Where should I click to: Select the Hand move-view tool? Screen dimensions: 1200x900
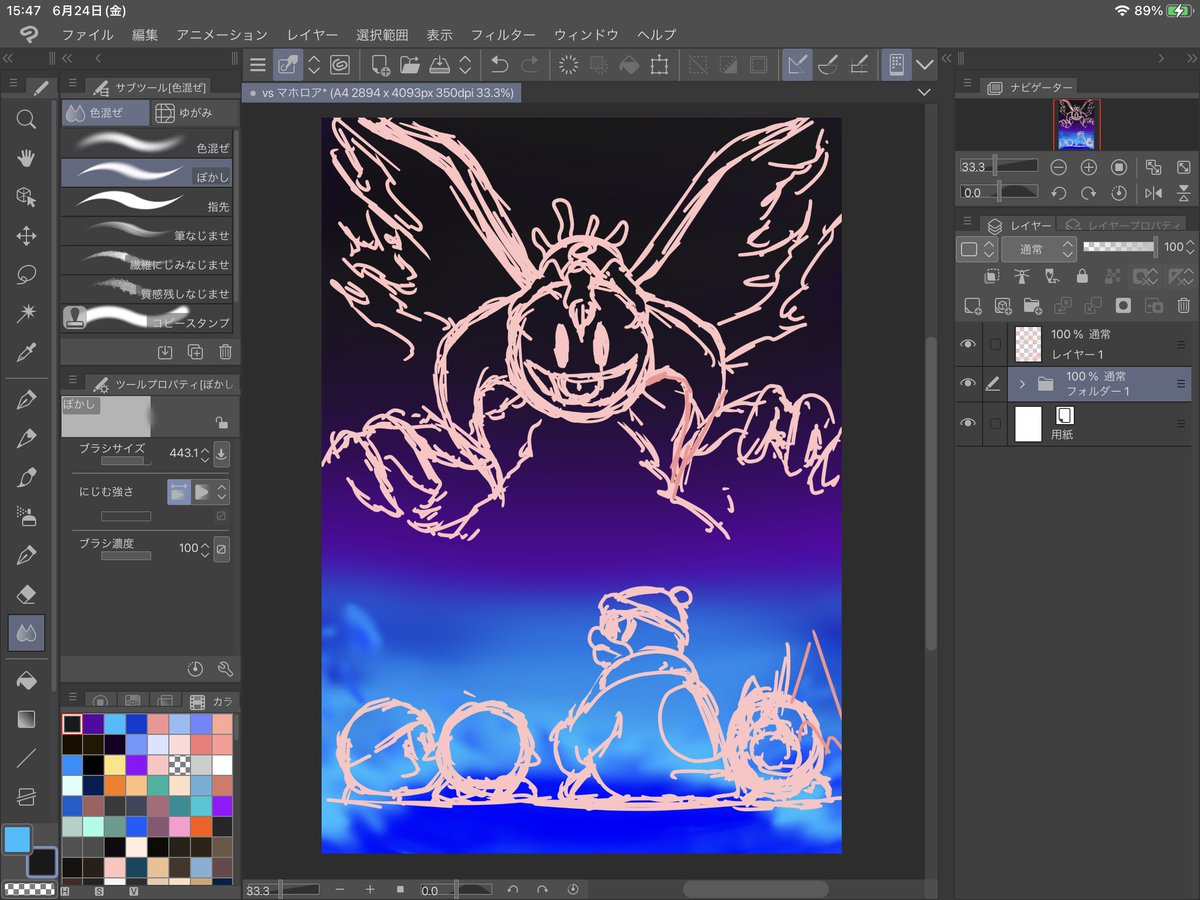[26, 158]
